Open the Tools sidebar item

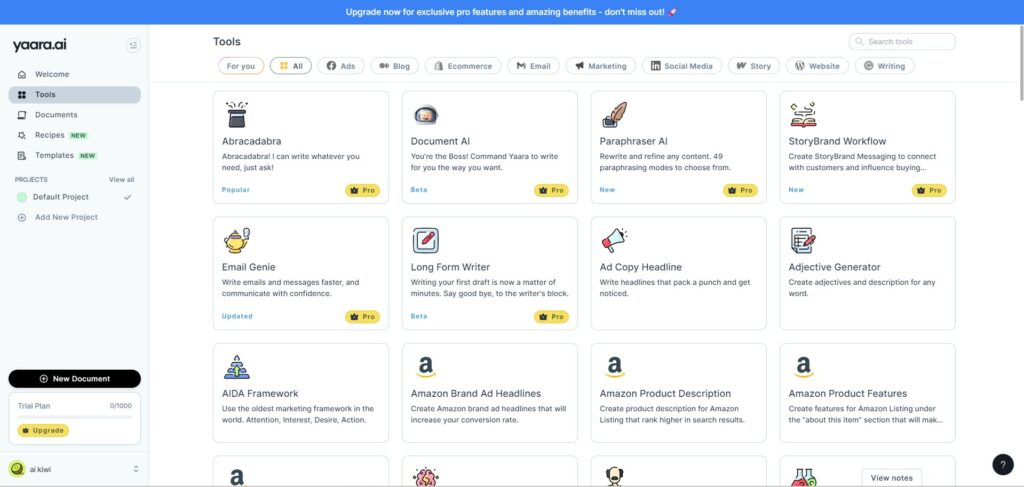[74, 95]
